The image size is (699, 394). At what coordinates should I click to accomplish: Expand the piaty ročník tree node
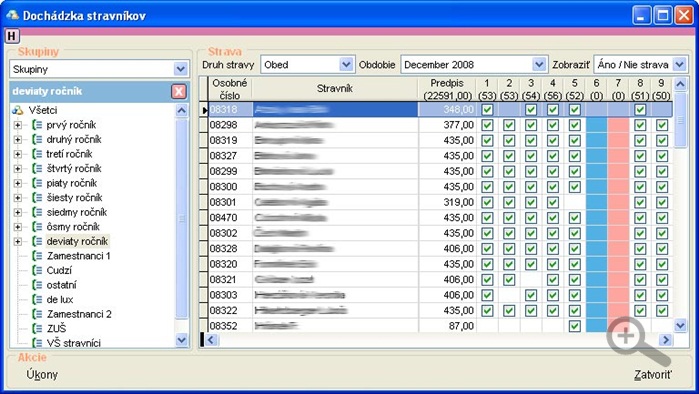point(17,183)
